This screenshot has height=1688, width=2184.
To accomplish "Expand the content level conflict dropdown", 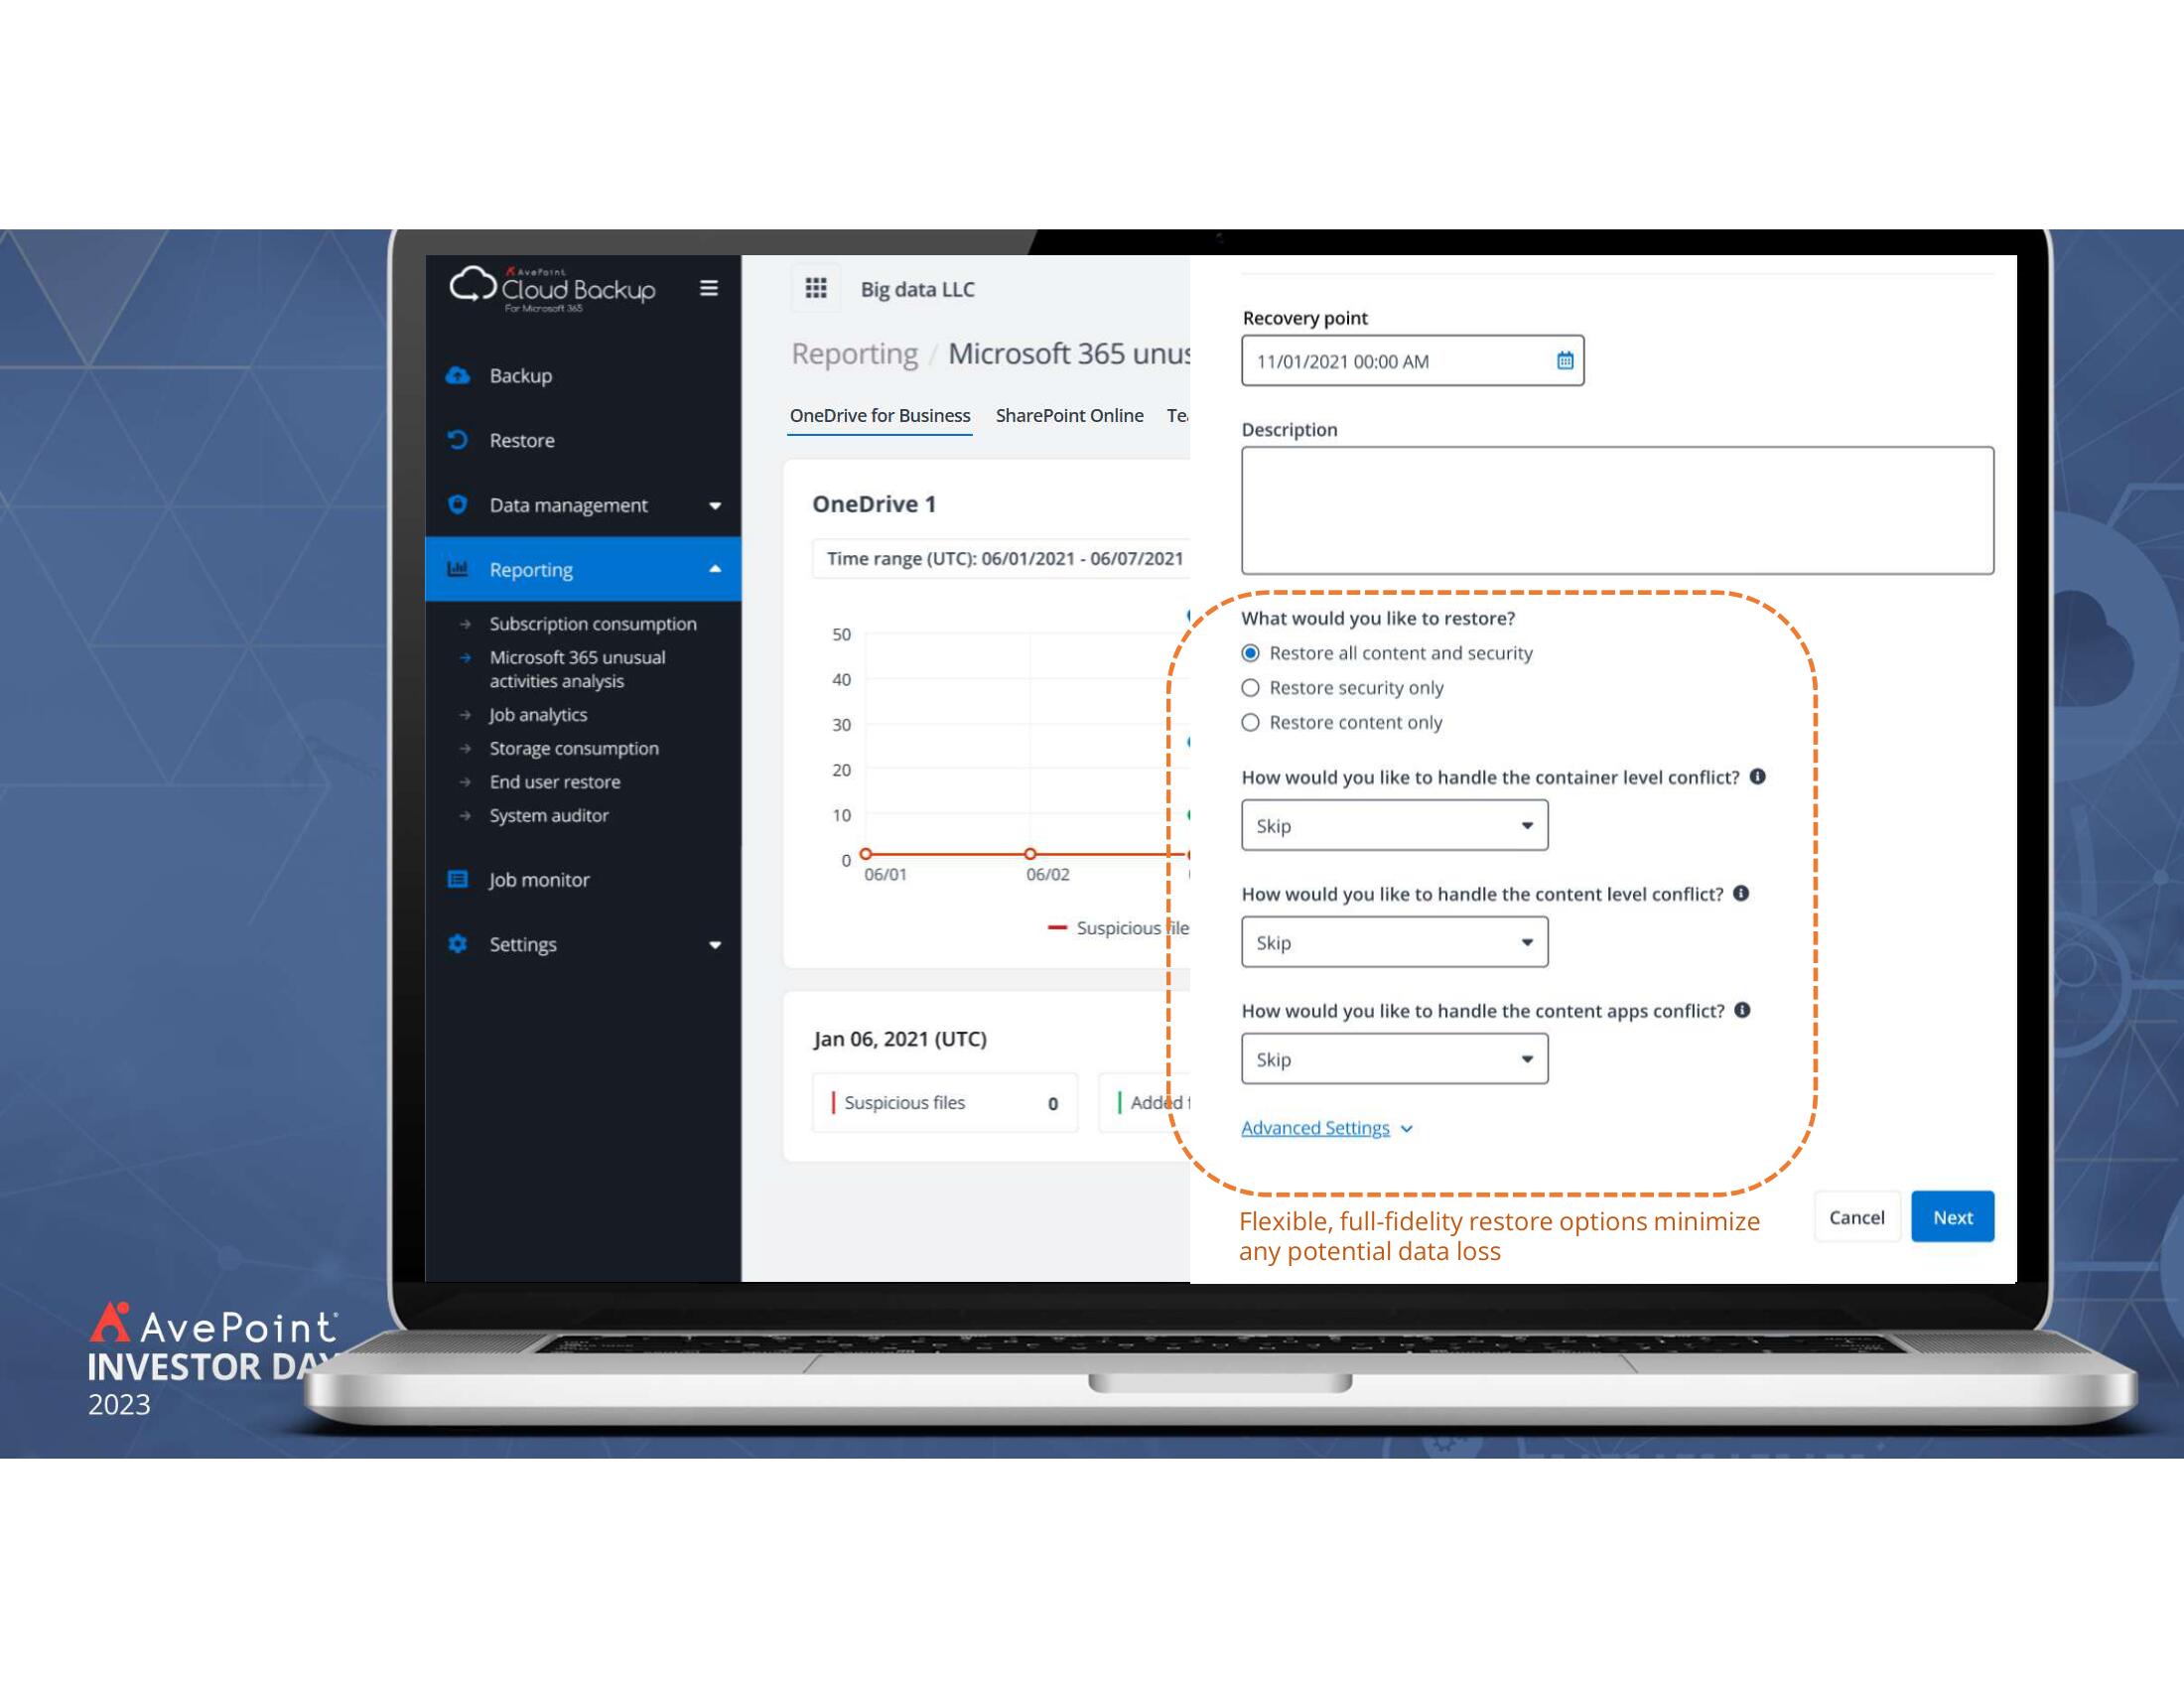I will 1523,939.
